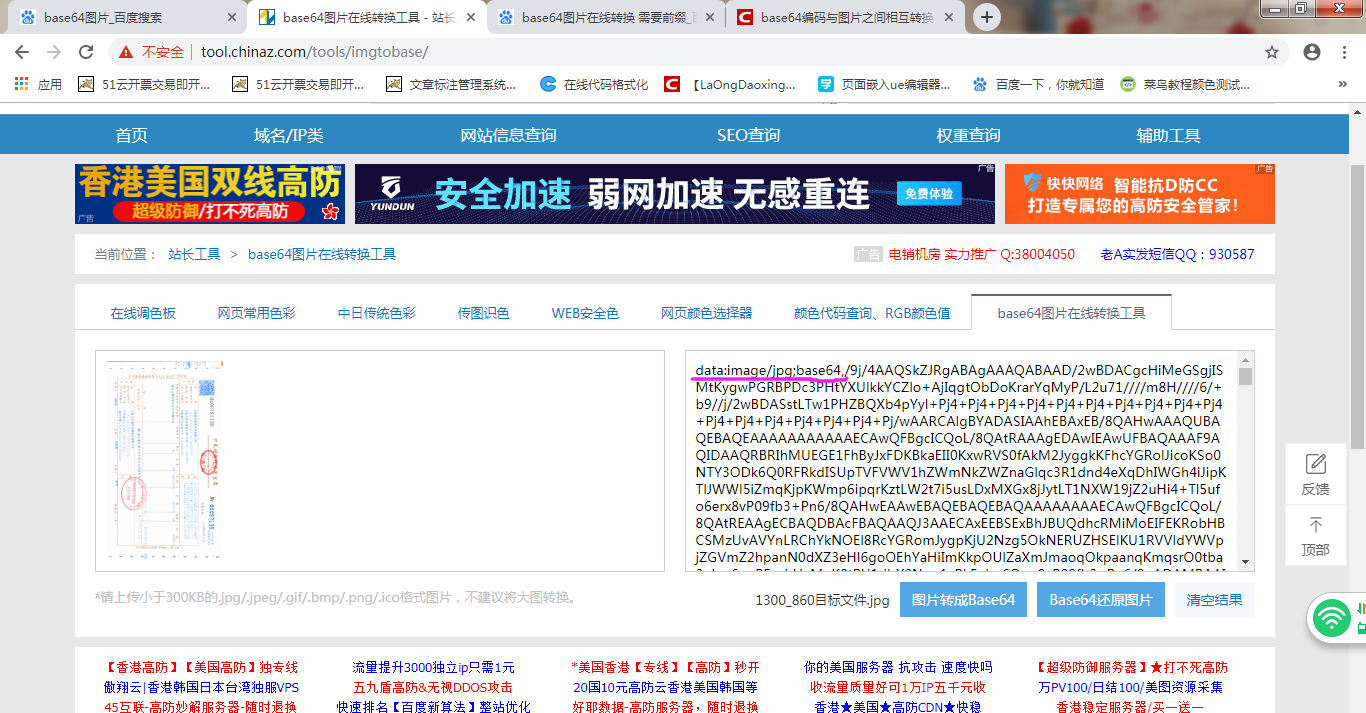Open the Chrome profile avatar
Viewport: 1366px width, 713px height.
point(1311,51)
